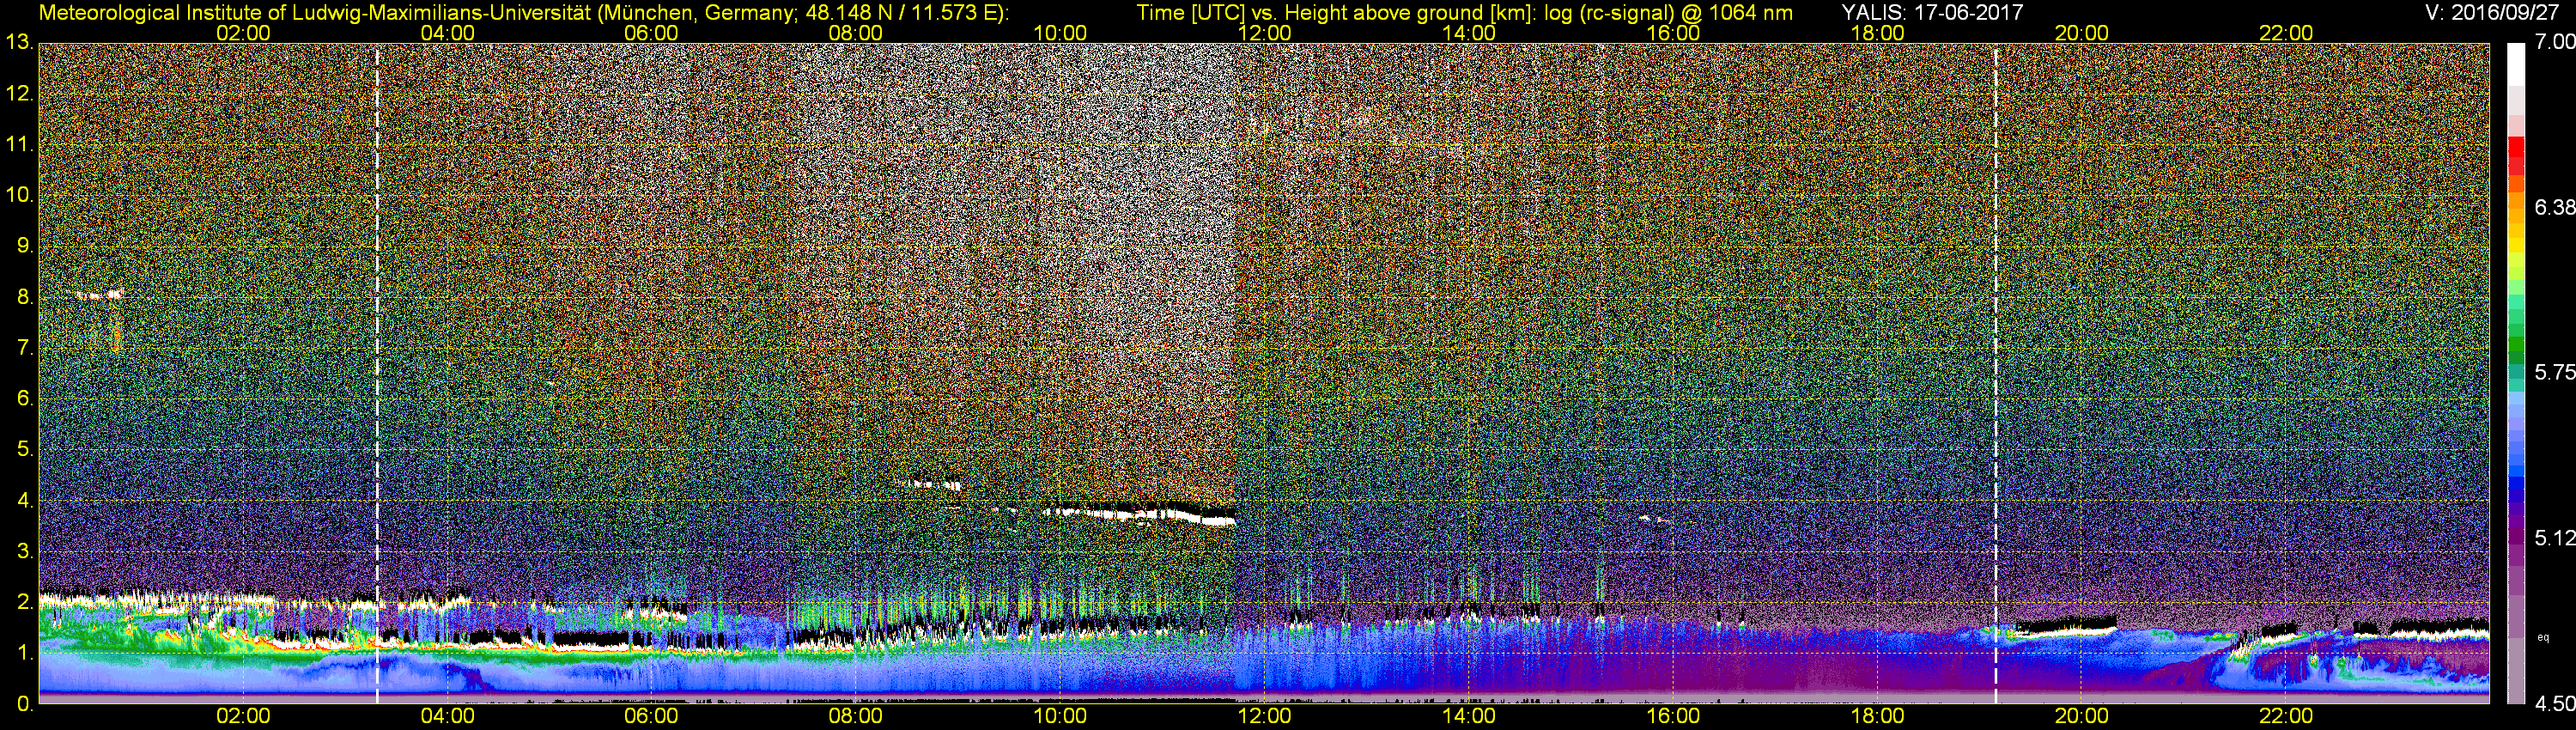Image resolution: width=2576 pixels, height=730 pixels.
Task: Click the height axis label 13
Action: 18,42
